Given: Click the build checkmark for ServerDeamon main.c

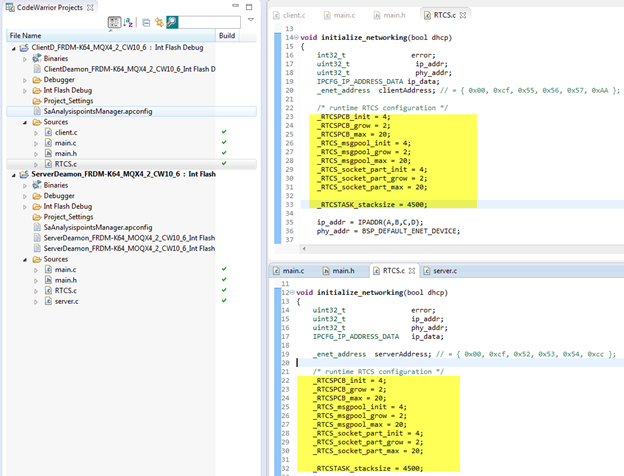Looking at the screenshot, I should point(224,269).
